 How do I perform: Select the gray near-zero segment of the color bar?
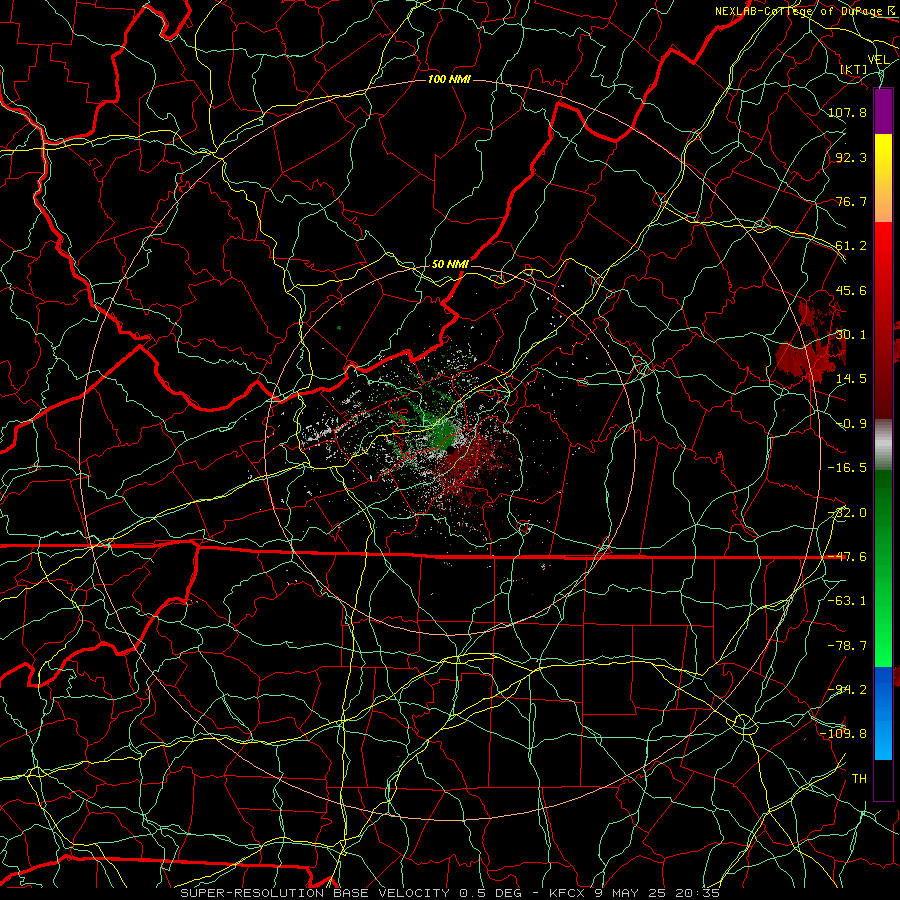[883, 445]
